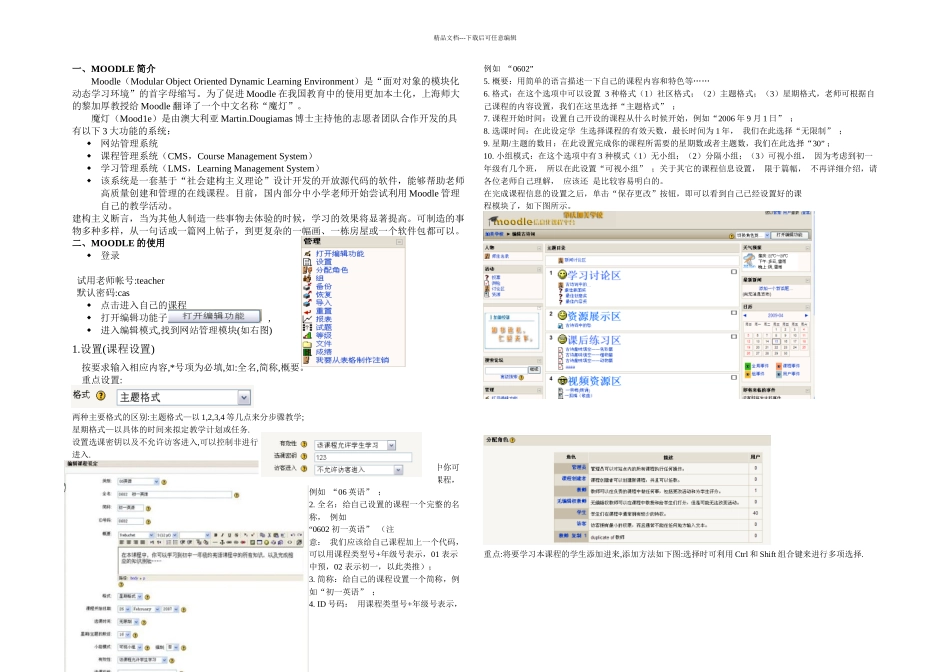Image resolution: width=950 pixels, height=672 pixels.
Task: Show only topic 2 资源展示区 square toggle
Action: tap(734, 313)
